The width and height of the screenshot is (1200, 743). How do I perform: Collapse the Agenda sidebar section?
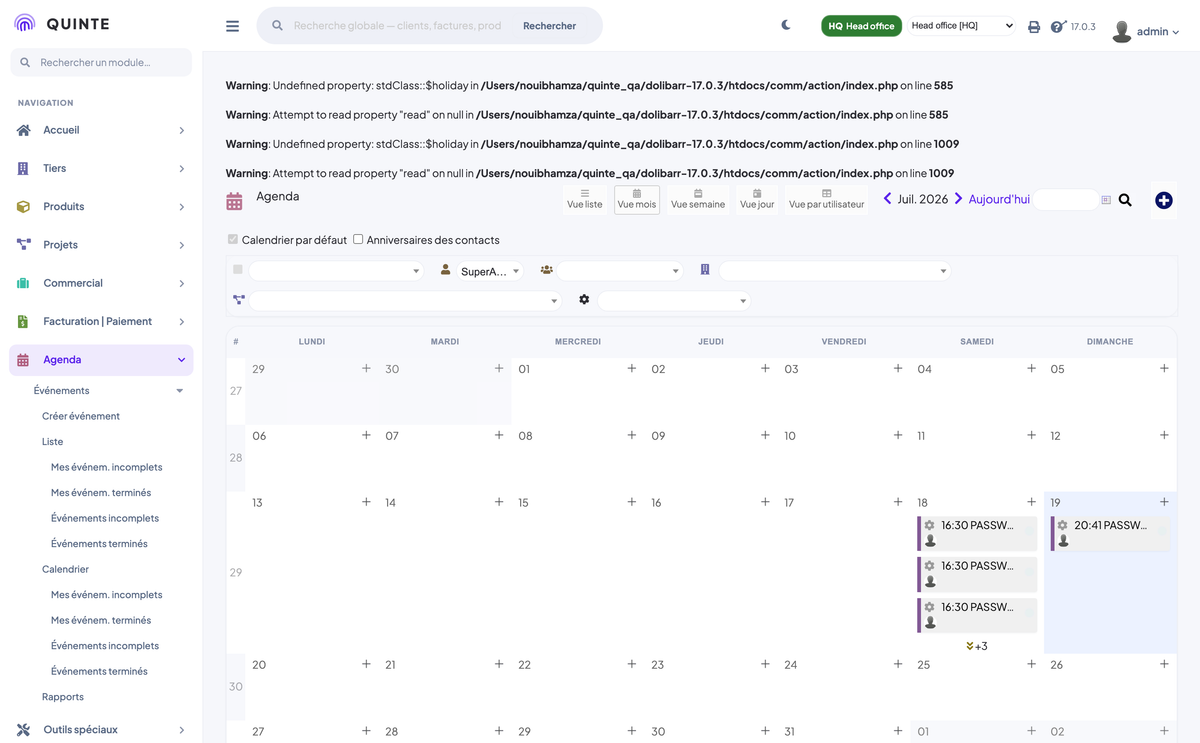[181, 360]
